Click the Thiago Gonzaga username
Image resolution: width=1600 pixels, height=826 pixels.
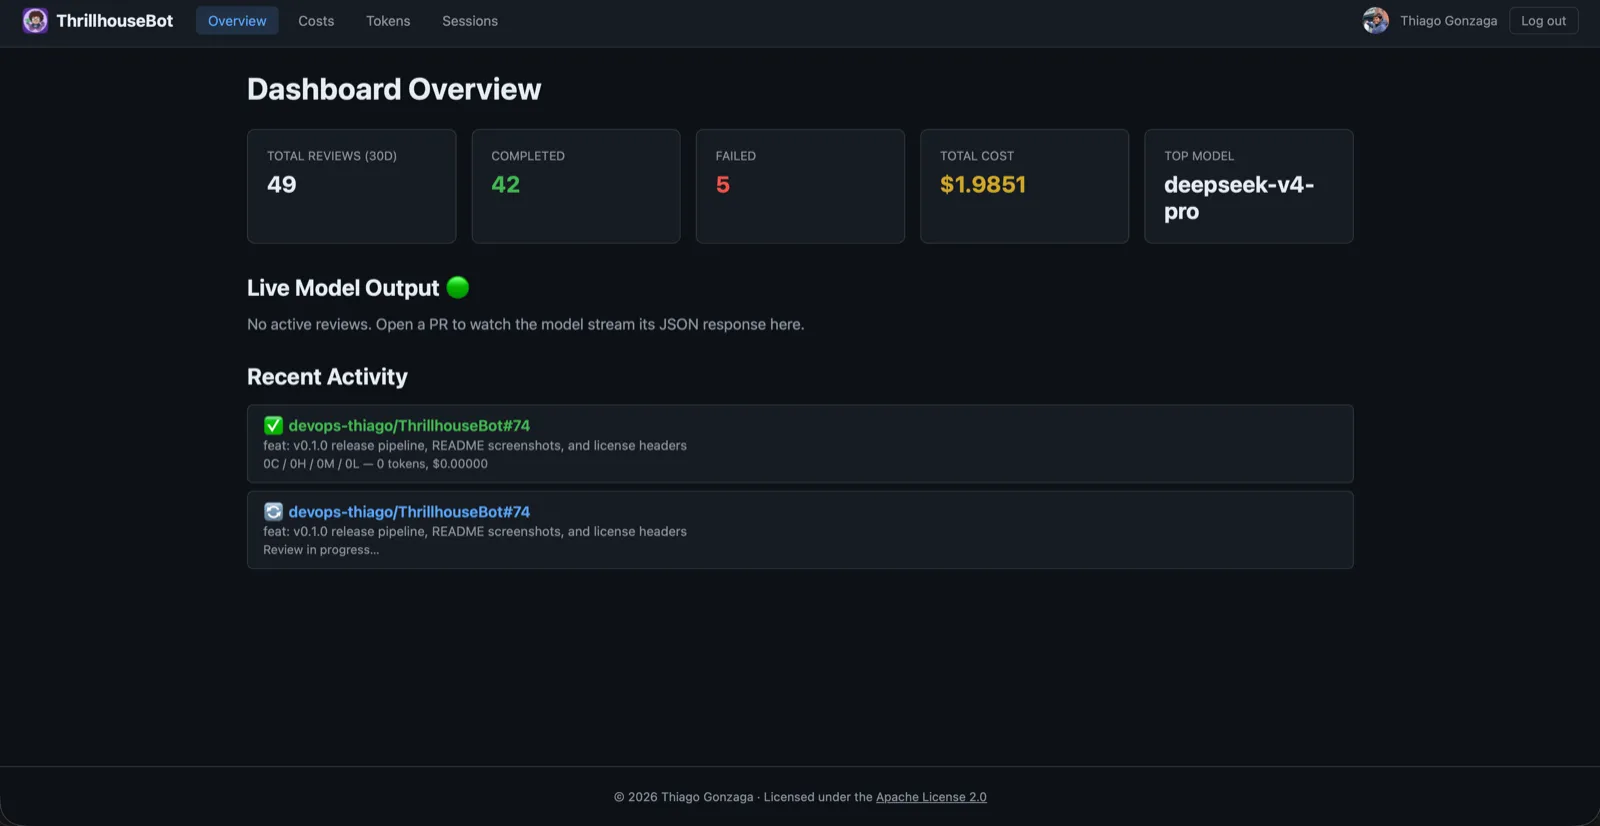click(x=1448, y=21)
